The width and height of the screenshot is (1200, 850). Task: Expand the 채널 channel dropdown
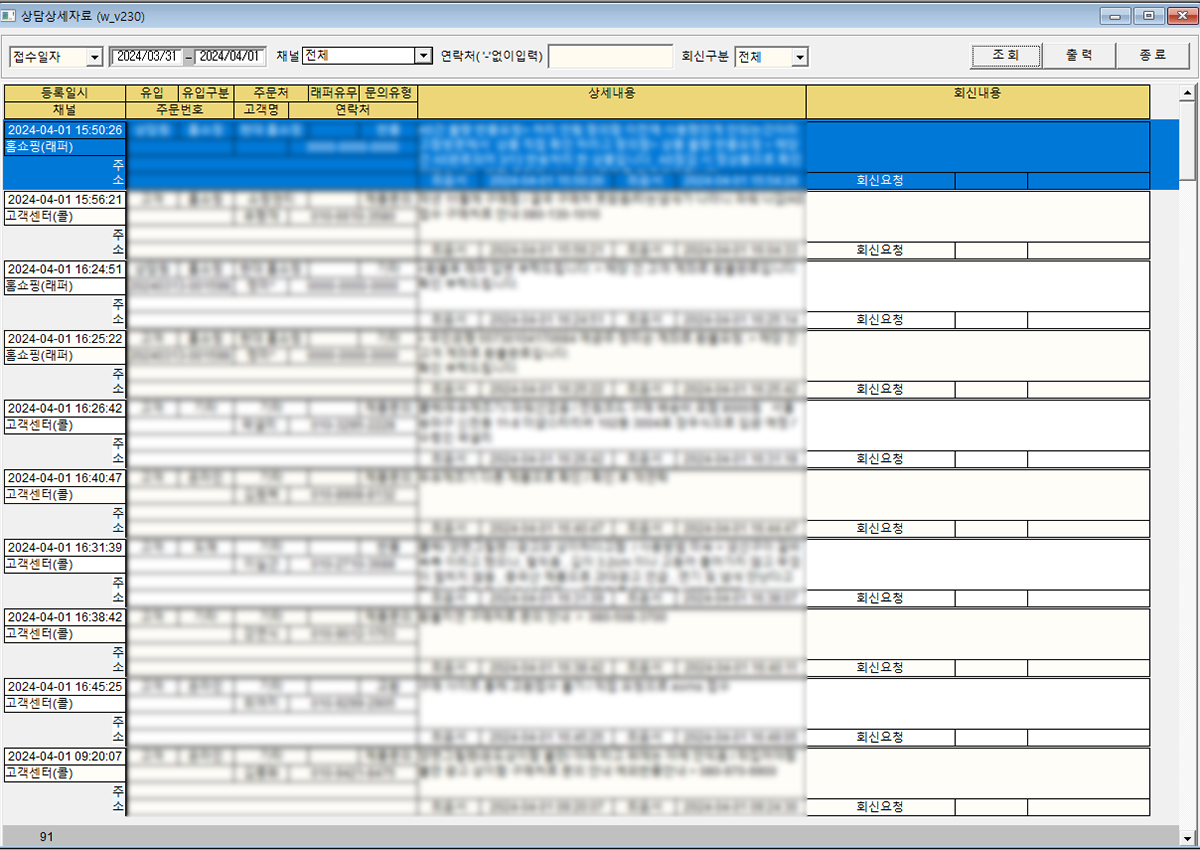pos(422,57)
